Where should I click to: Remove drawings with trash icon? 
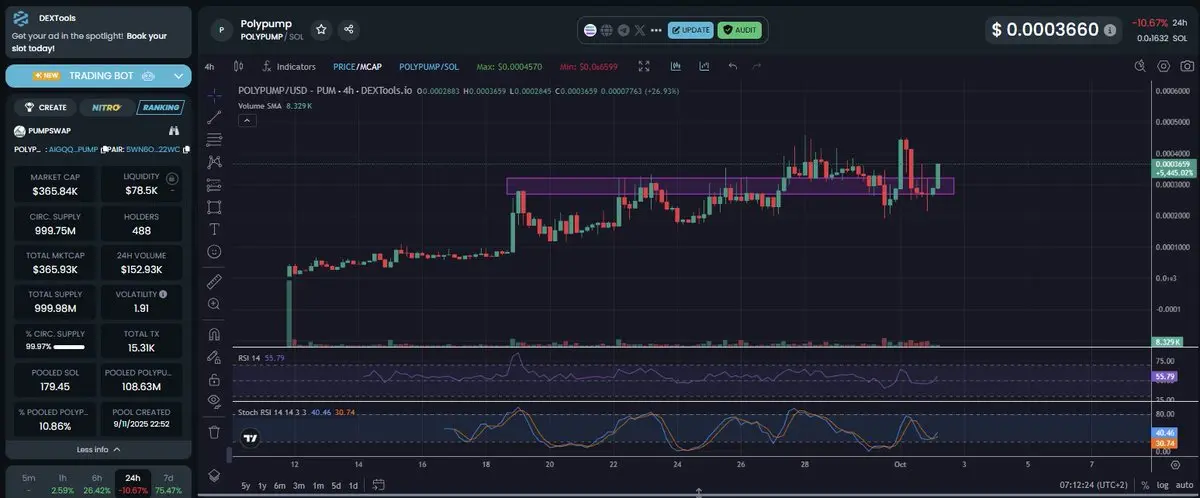point(214,432)
